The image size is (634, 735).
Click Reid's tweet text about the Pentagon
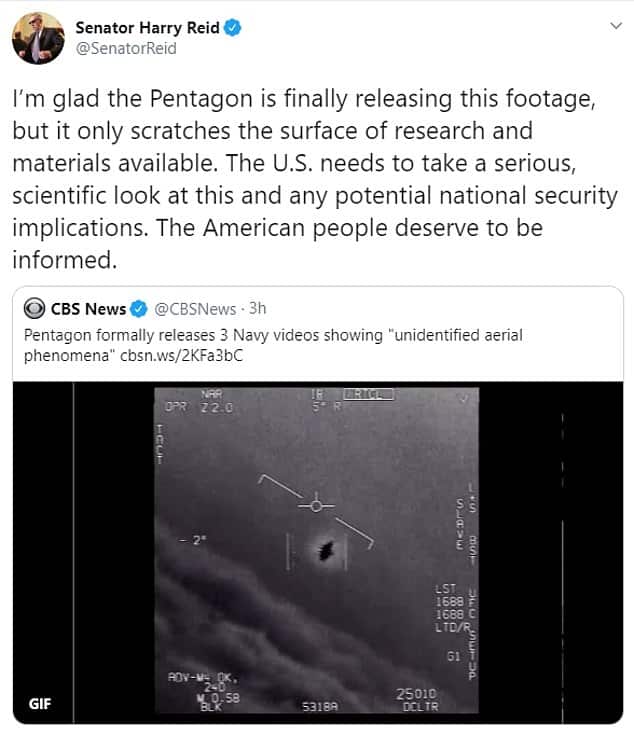315,179
